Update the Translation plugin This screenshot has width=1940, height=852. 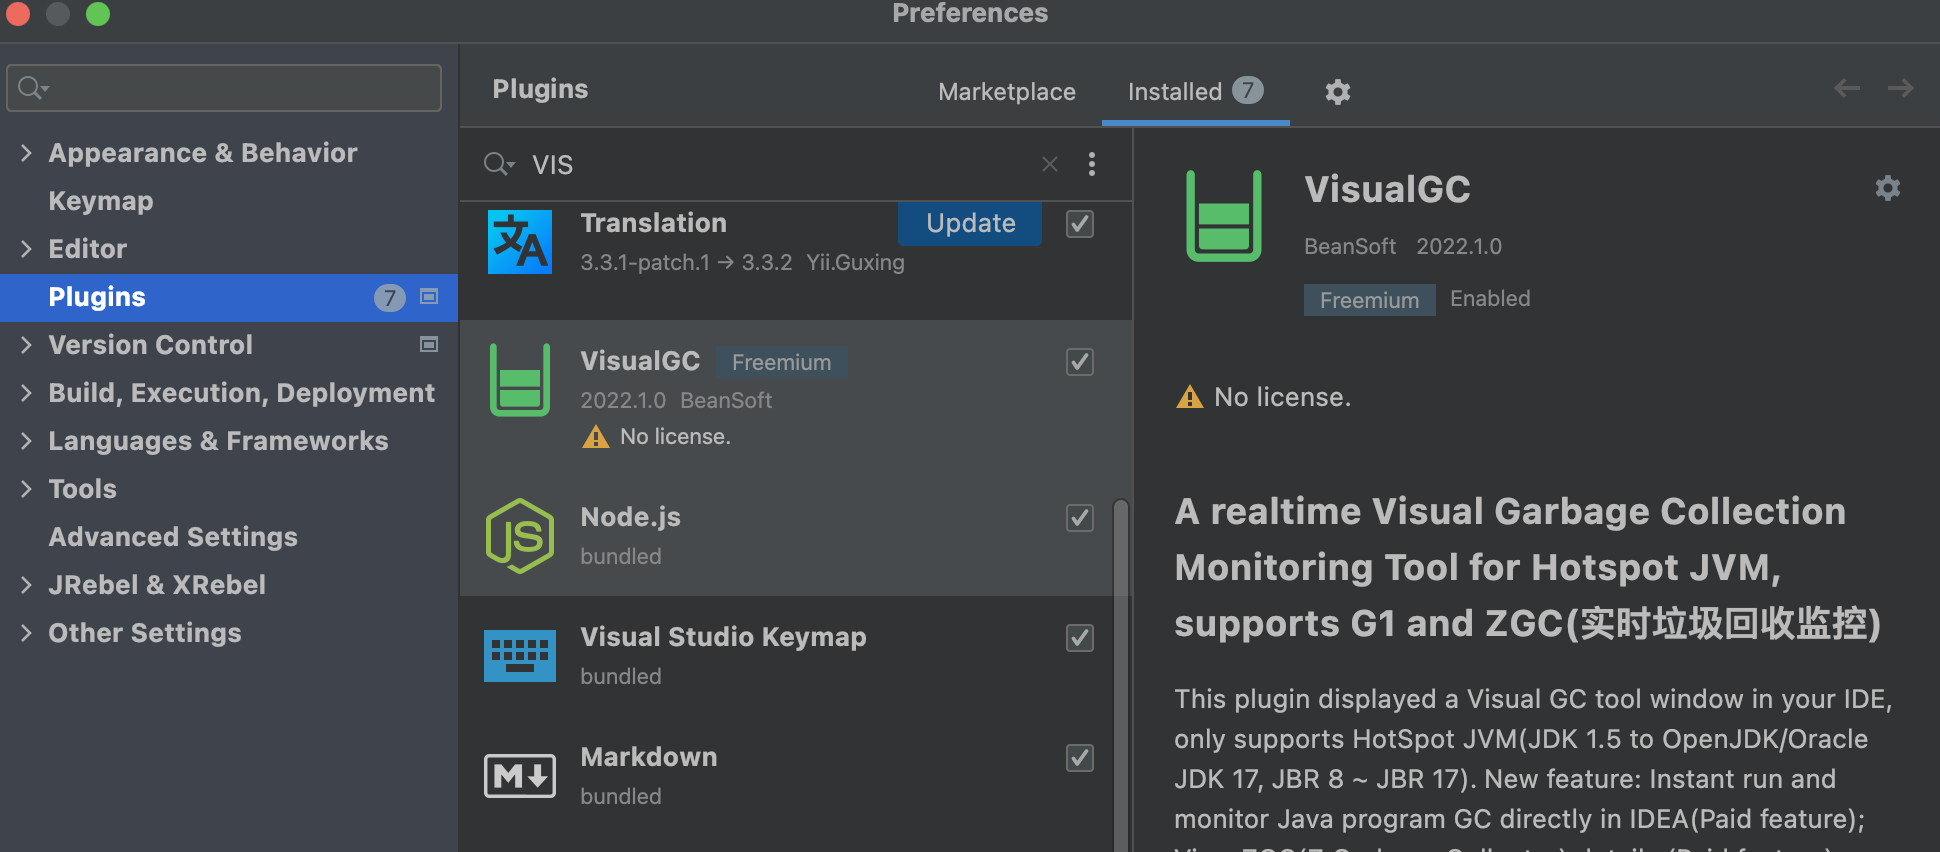pyautogui.click(x=970, y=223)
